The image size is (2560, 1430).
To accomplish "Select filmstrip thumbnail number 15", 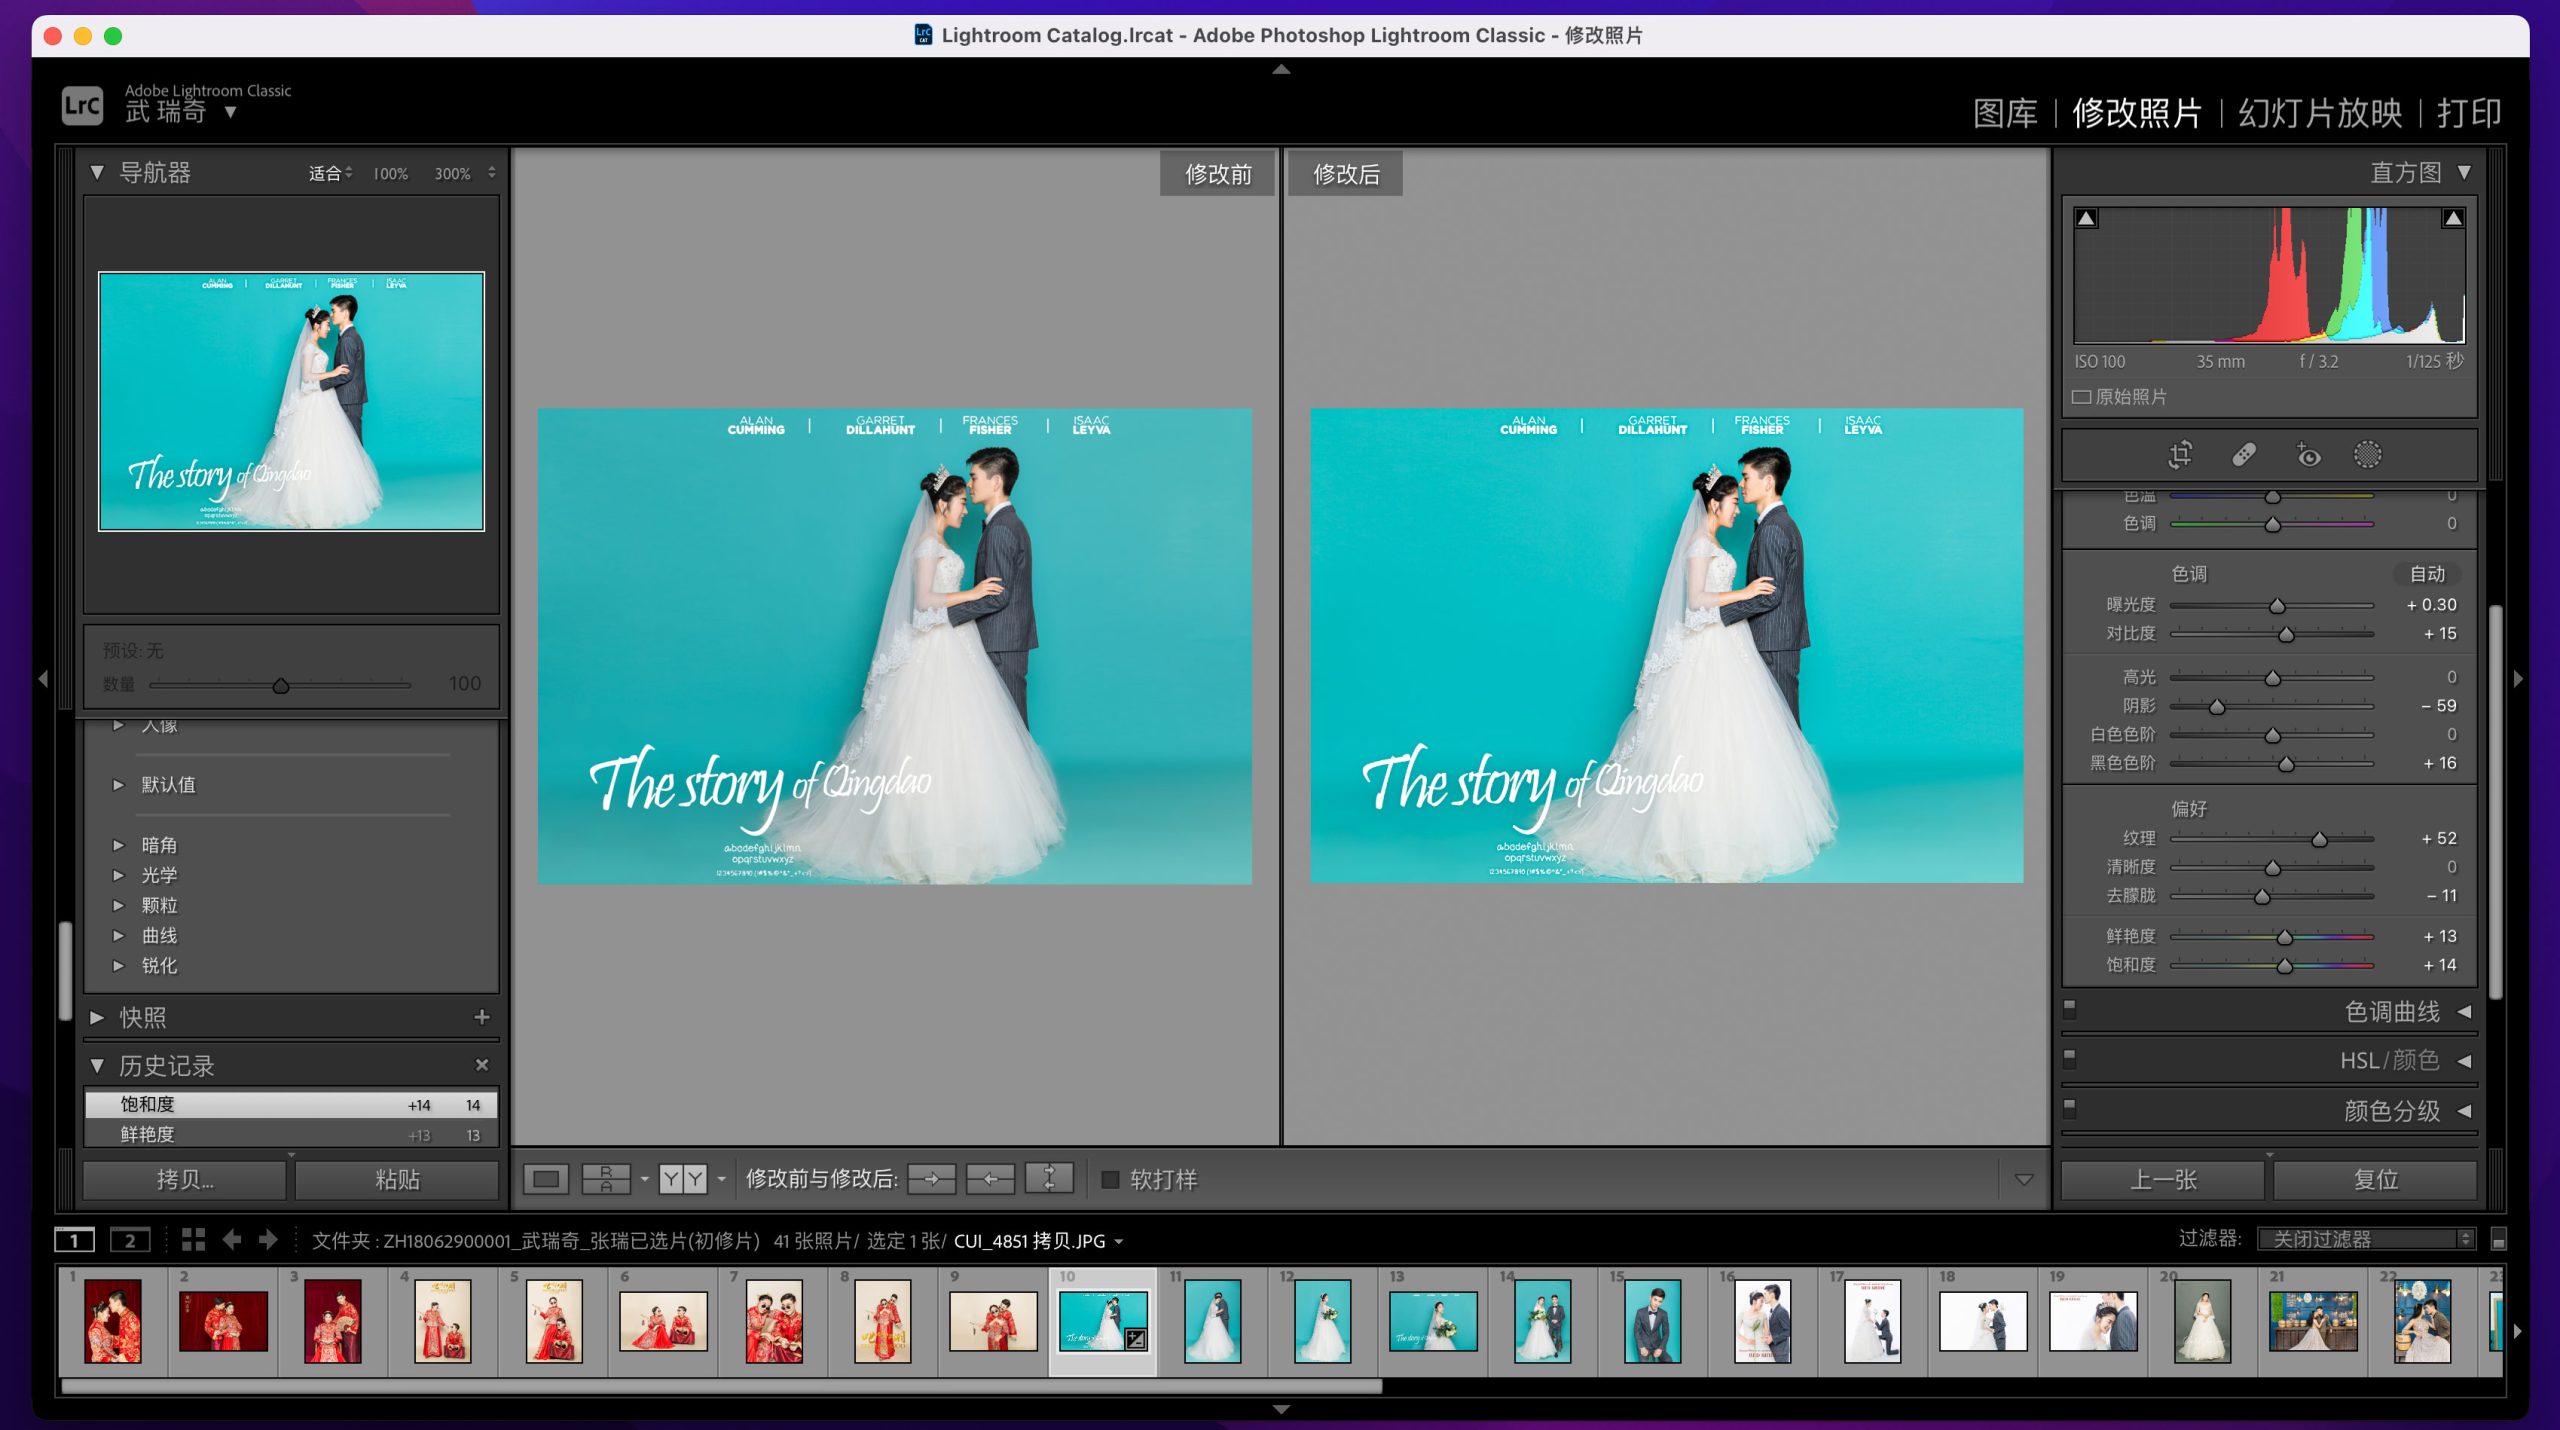I will coord(1652,1320).
